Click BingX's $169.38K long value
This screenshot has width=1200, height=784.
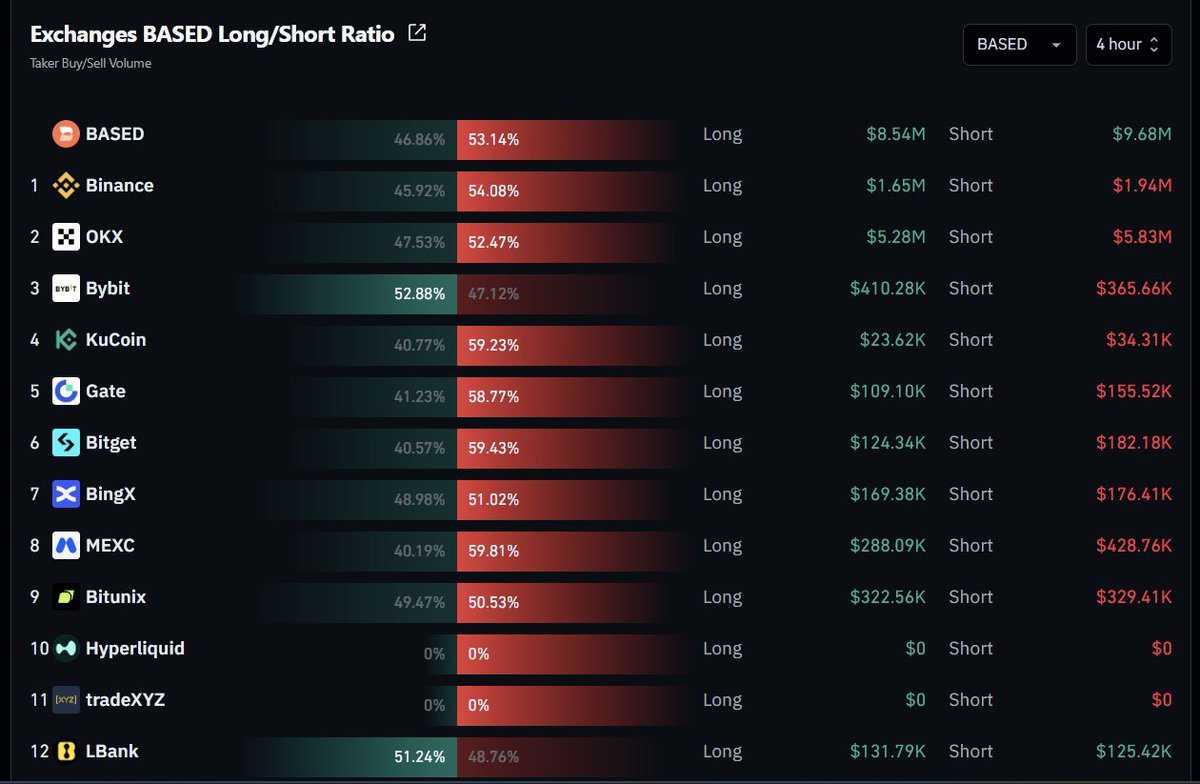point(888,494)
